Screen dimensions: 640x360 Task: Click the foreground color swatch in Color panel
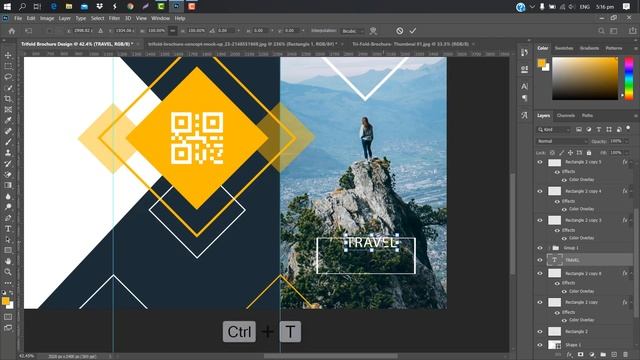pos(542,63)
